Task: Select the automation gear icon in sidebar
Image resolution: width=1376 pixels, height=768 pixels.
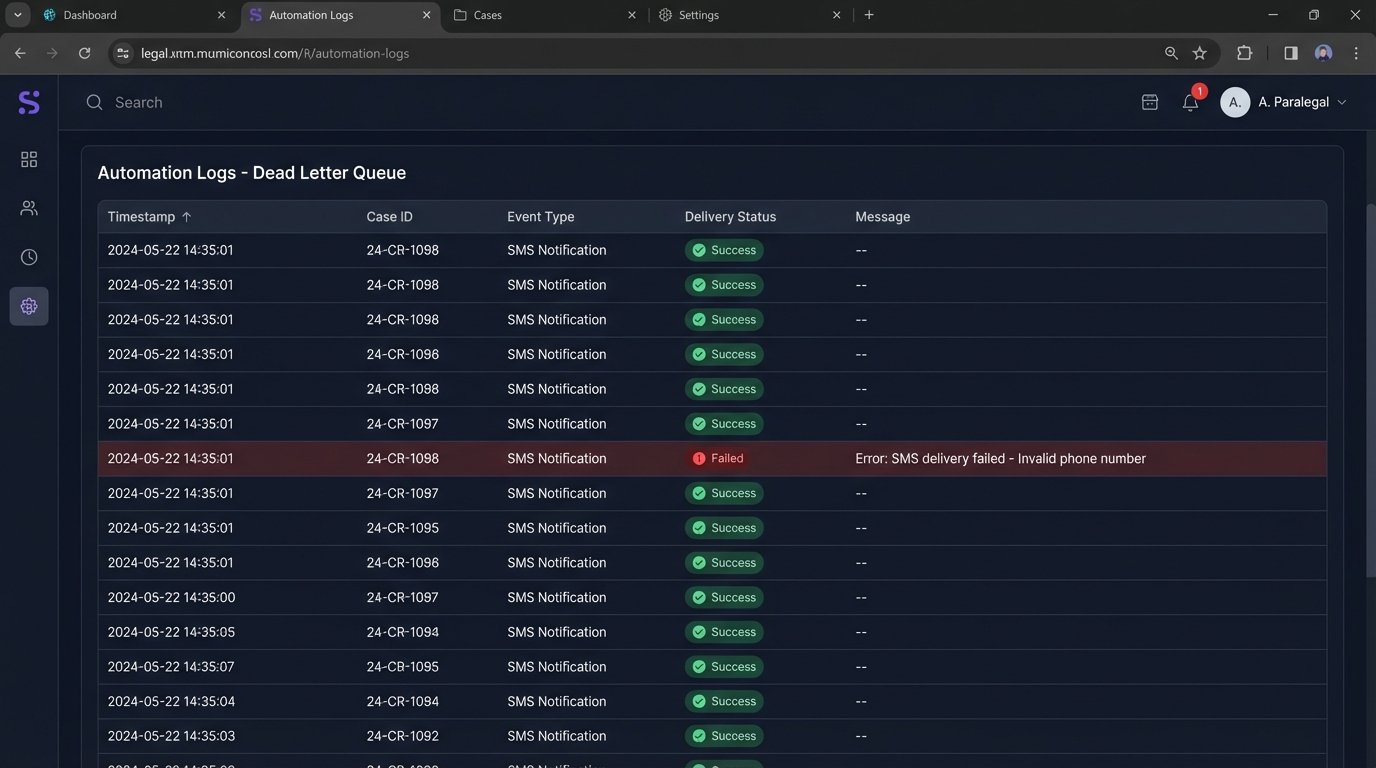Action: tap(29, 306)
